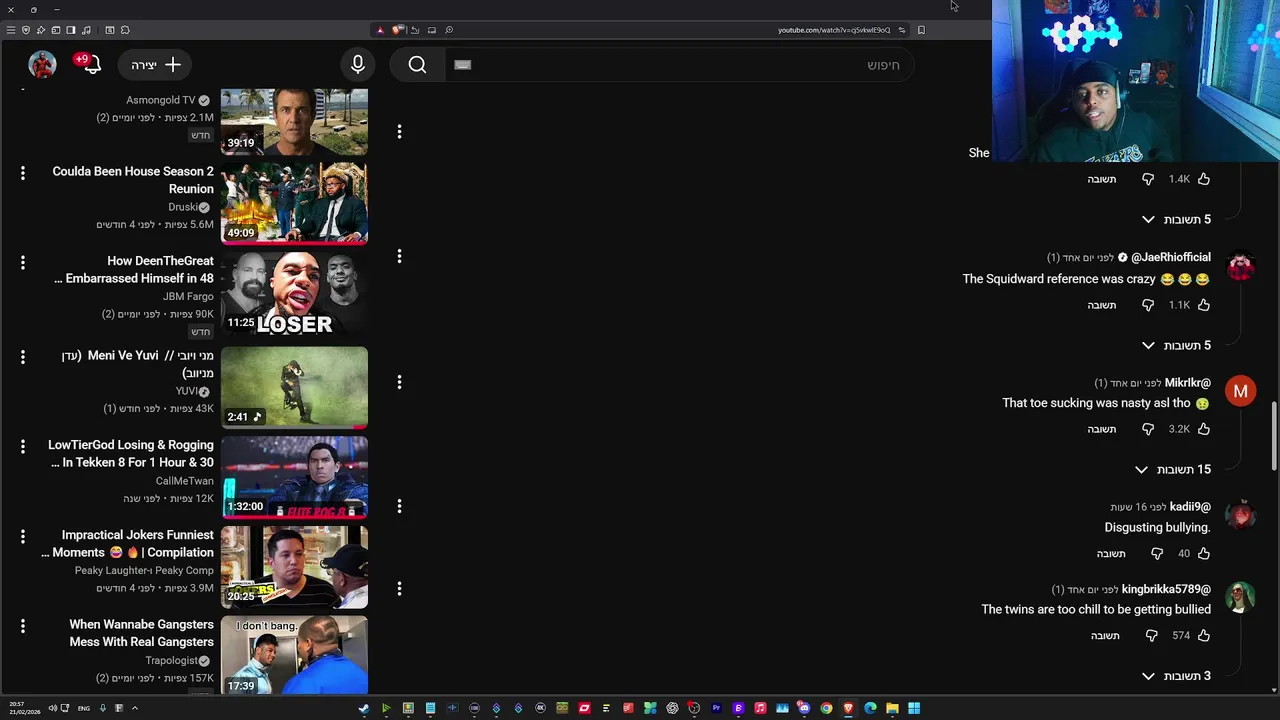The image size is (1280, 720).
Task: Open Premiere Pro from the taskbar
Action: tap(716, 708)
